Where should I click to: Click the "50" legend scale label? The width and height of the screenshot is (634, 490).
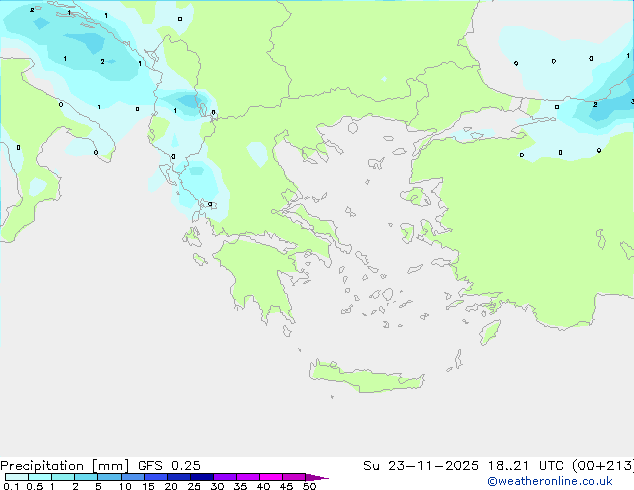[x=309, y=486]
